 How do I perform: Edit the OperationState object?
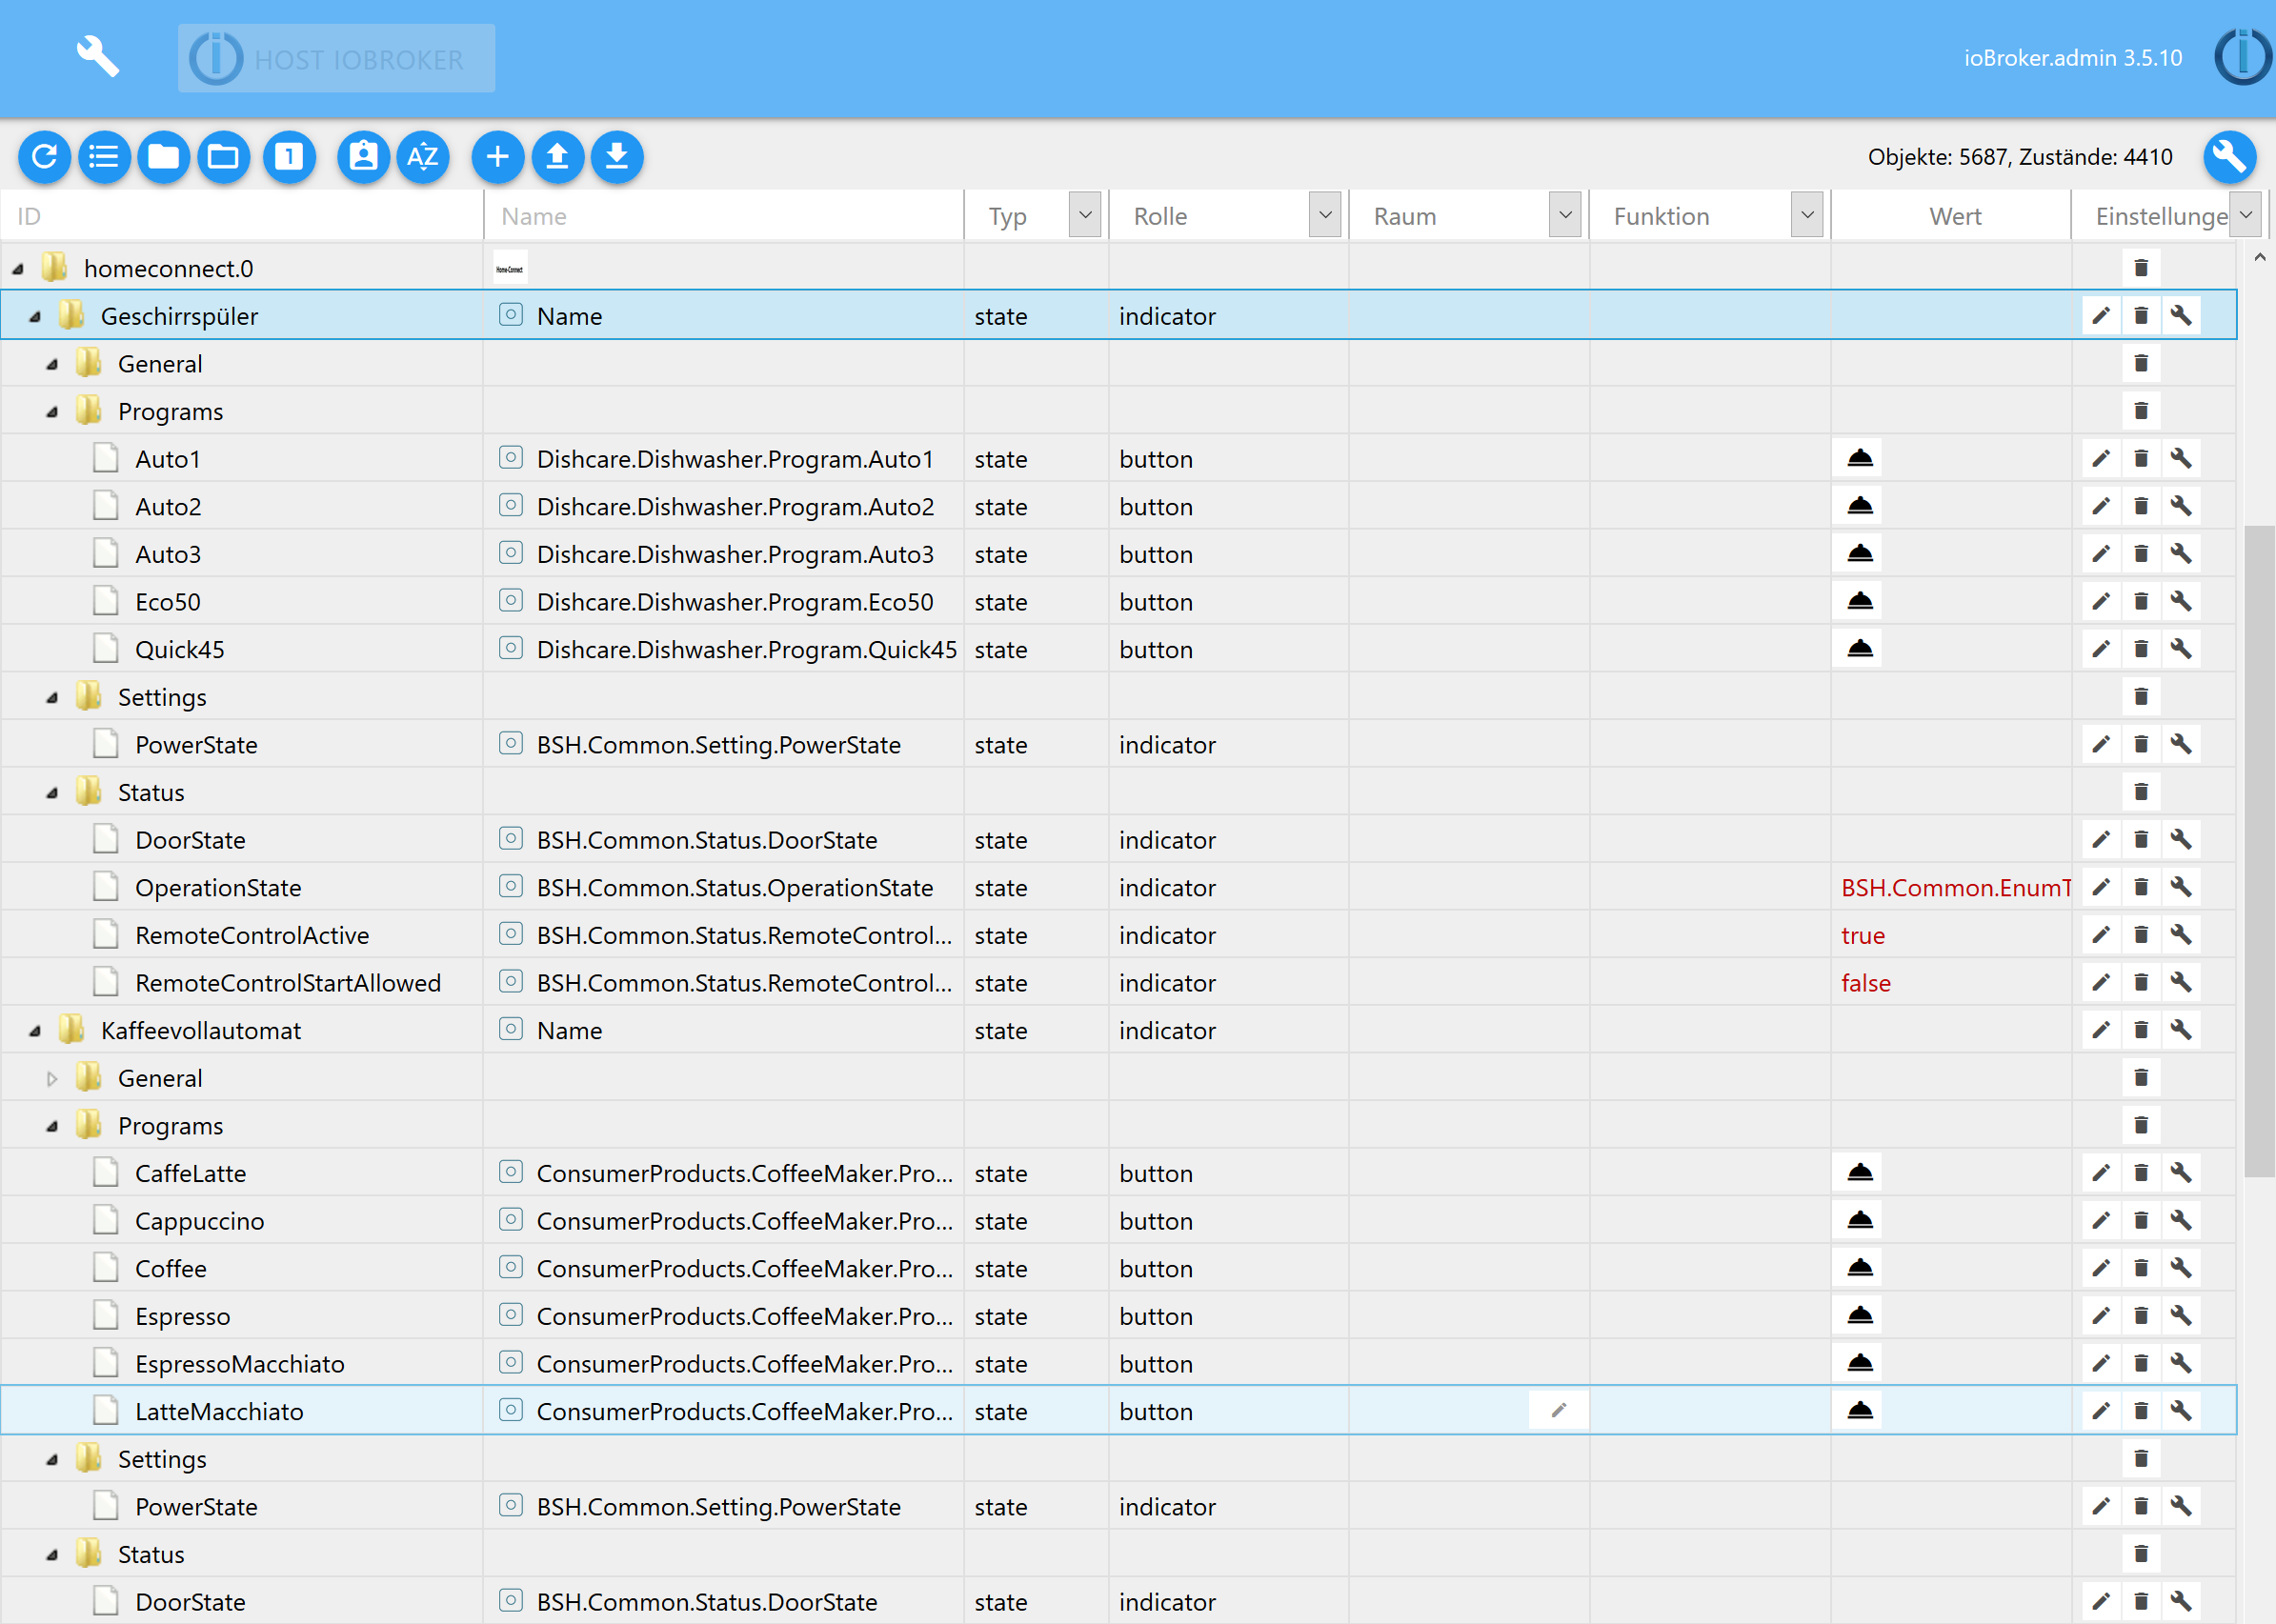click(x=2101, y=887)
